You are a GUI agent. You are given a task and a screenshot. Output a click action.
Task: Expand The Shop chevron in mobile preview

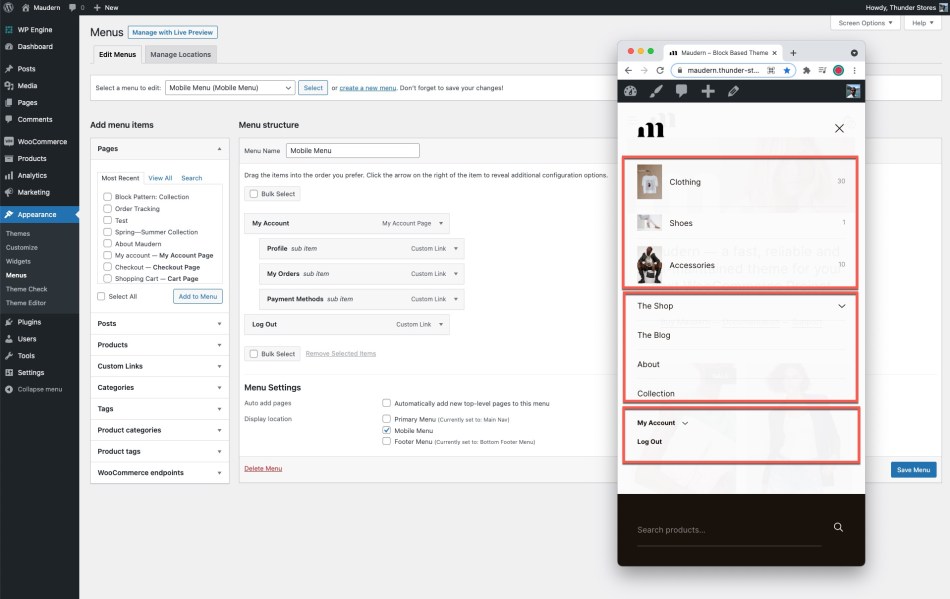point(842,306)
